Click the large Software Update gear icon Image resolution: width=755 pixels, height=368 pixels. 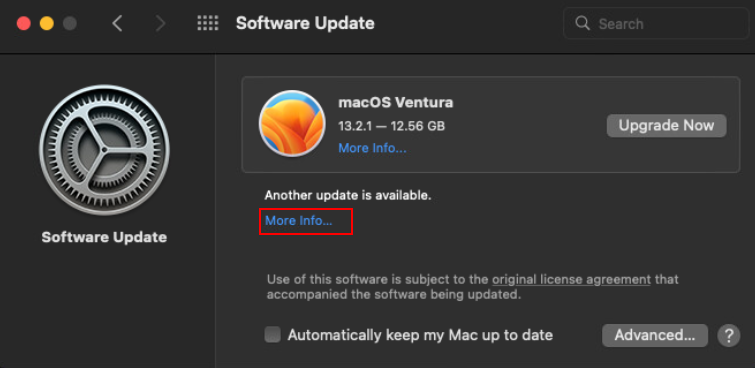click(x=104, y=150)
